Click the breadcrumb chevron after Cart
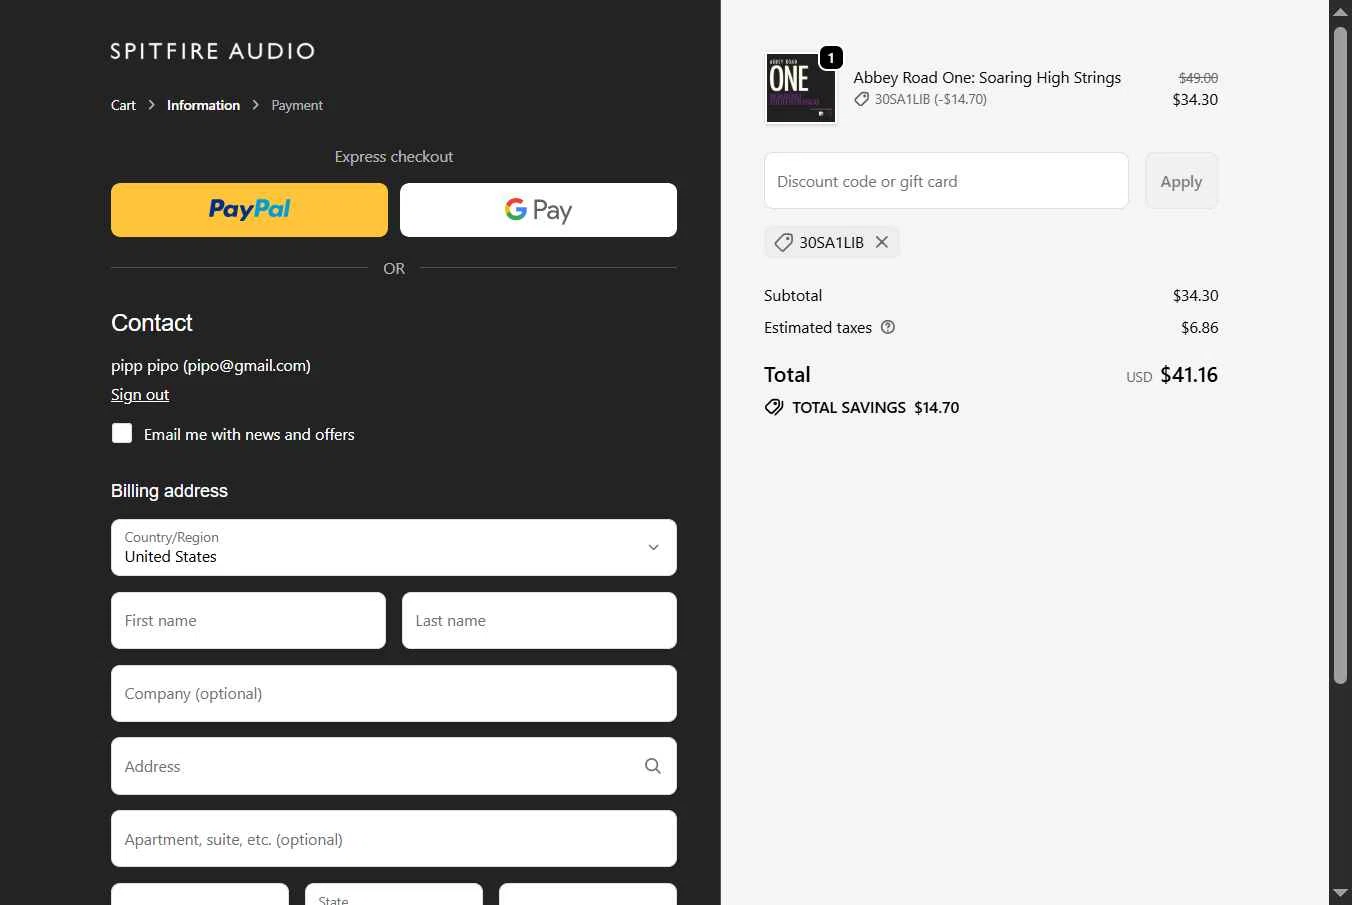Viewport: 1352px width, 905px height. click(x=151, y=105)
